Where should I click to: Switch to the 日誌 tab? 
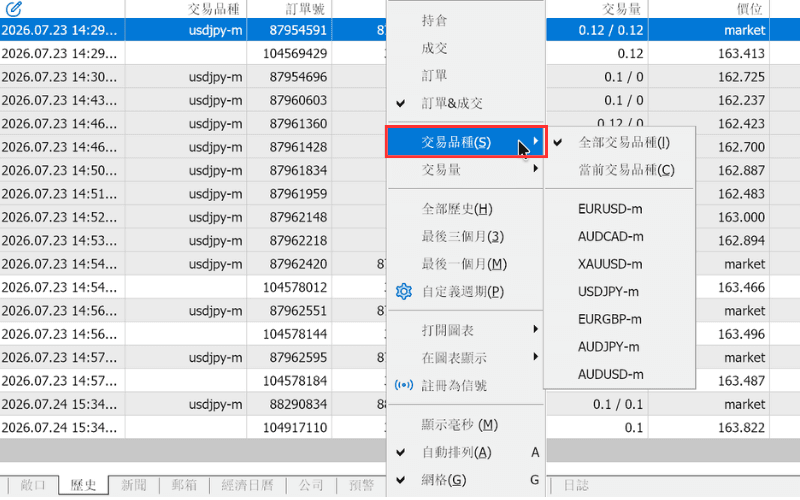576,485
